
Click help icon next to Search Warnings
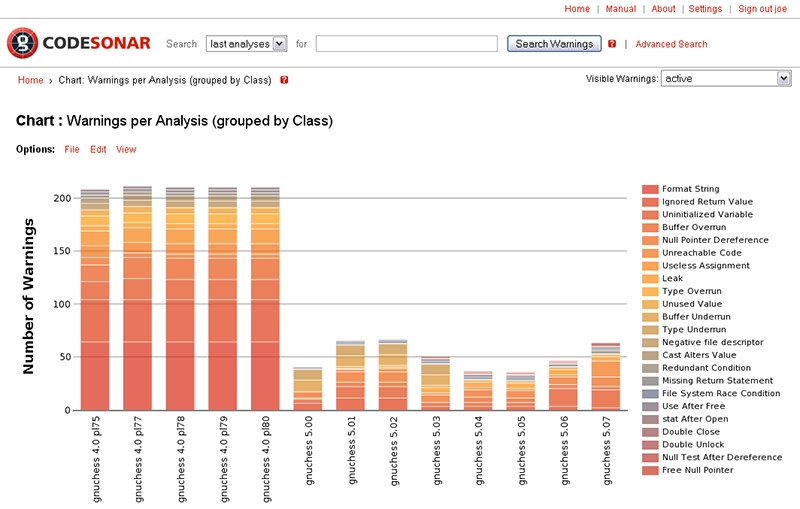[x=612, y=44]
